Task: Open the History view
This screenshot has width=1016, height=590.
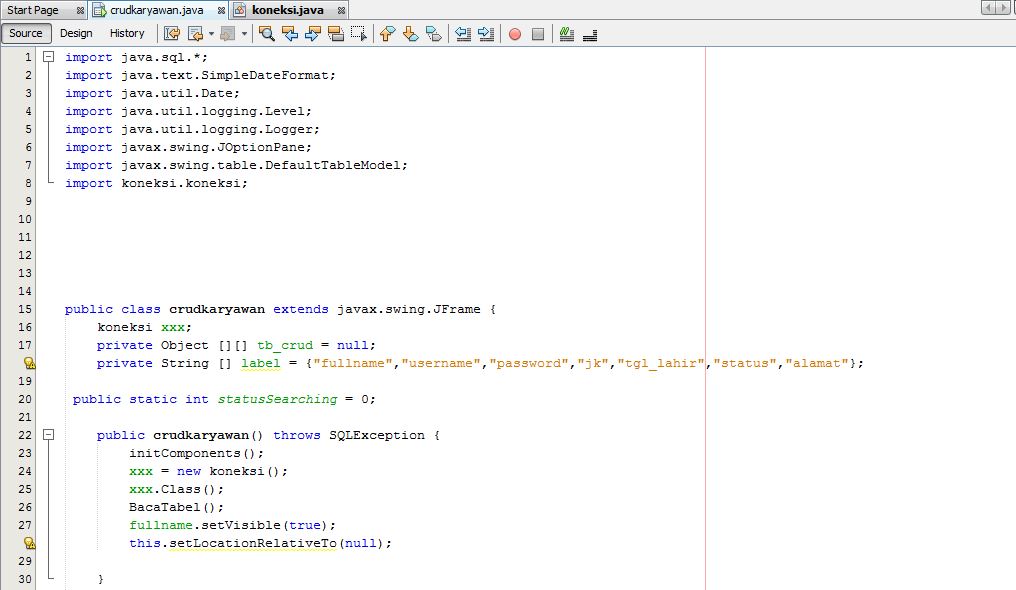Action: [127, 33]
